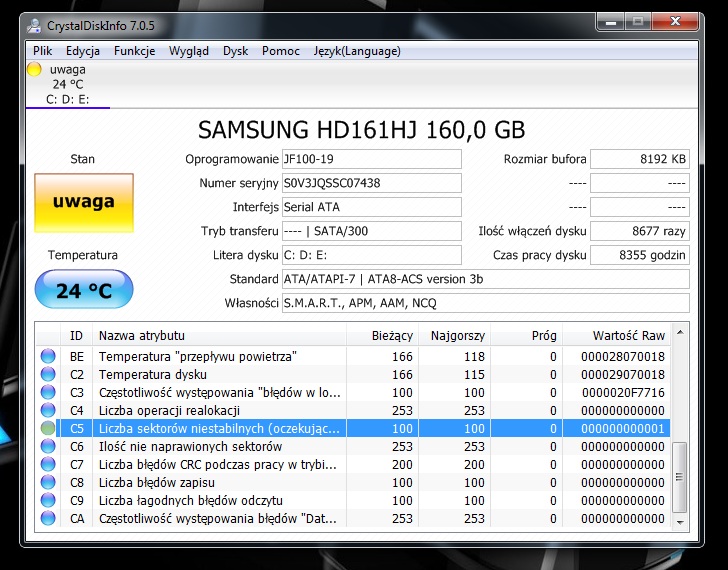The image size is (728, 570).
Task: Click the Interfejs field Serial ATA
Action: pos(371,207)
